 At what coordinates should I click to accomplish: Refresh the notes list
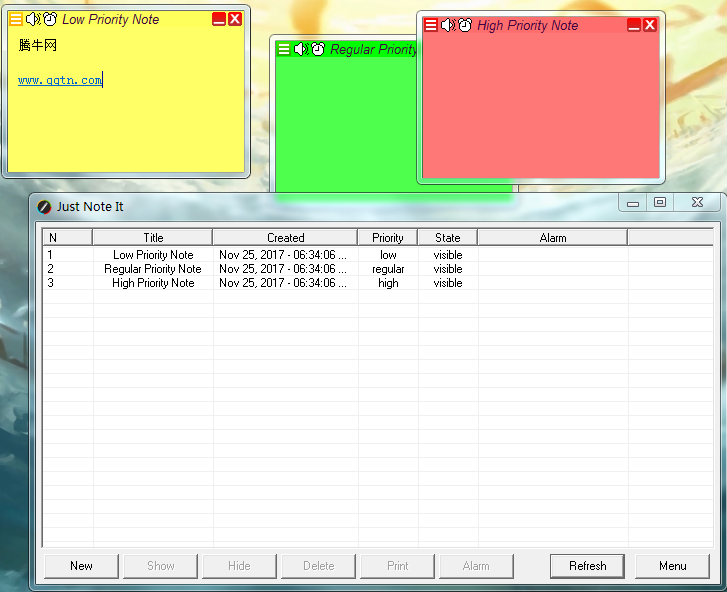[x=587, y=566]
